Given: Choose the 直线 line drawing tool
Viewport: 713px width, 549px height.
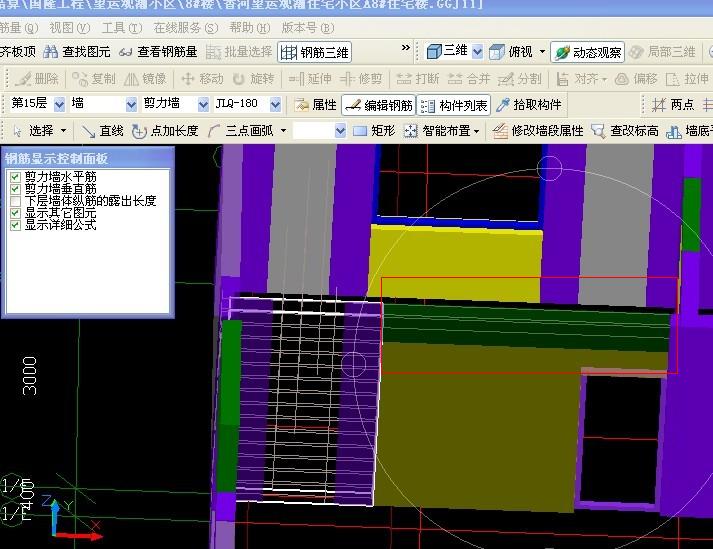Looking at the screenshot, I should tap(103, 131).
